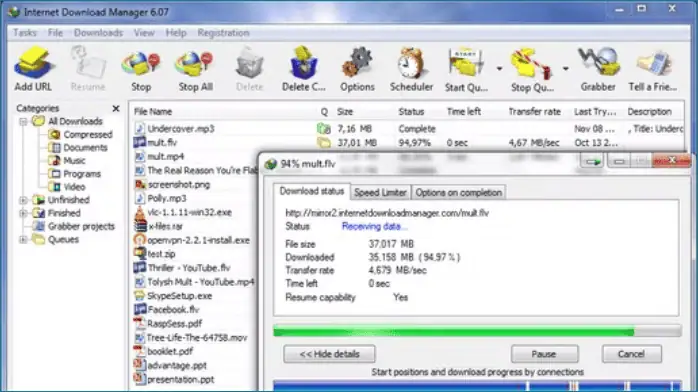Viewport: 698px width, 392px height.
Task: Open the Help menu
Action: coord(176,33)
